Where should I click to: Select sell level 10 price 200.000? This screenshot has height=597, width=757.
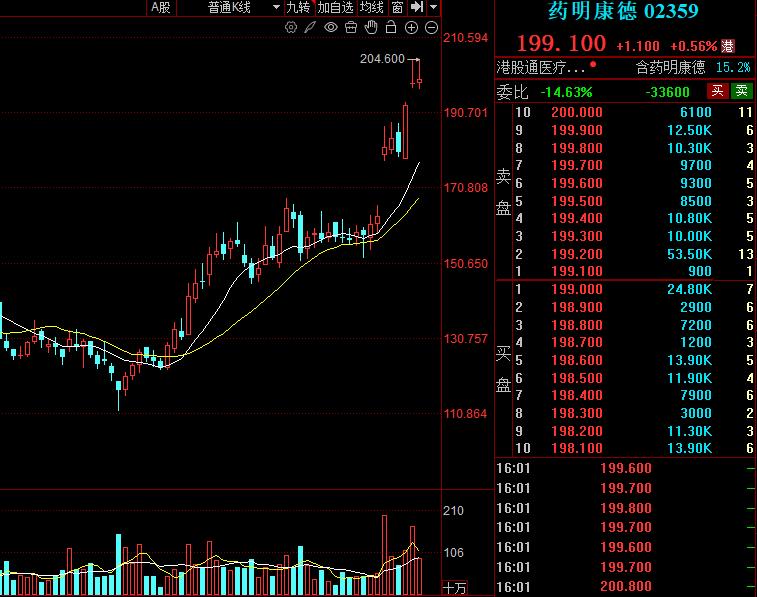pos(577,112)
